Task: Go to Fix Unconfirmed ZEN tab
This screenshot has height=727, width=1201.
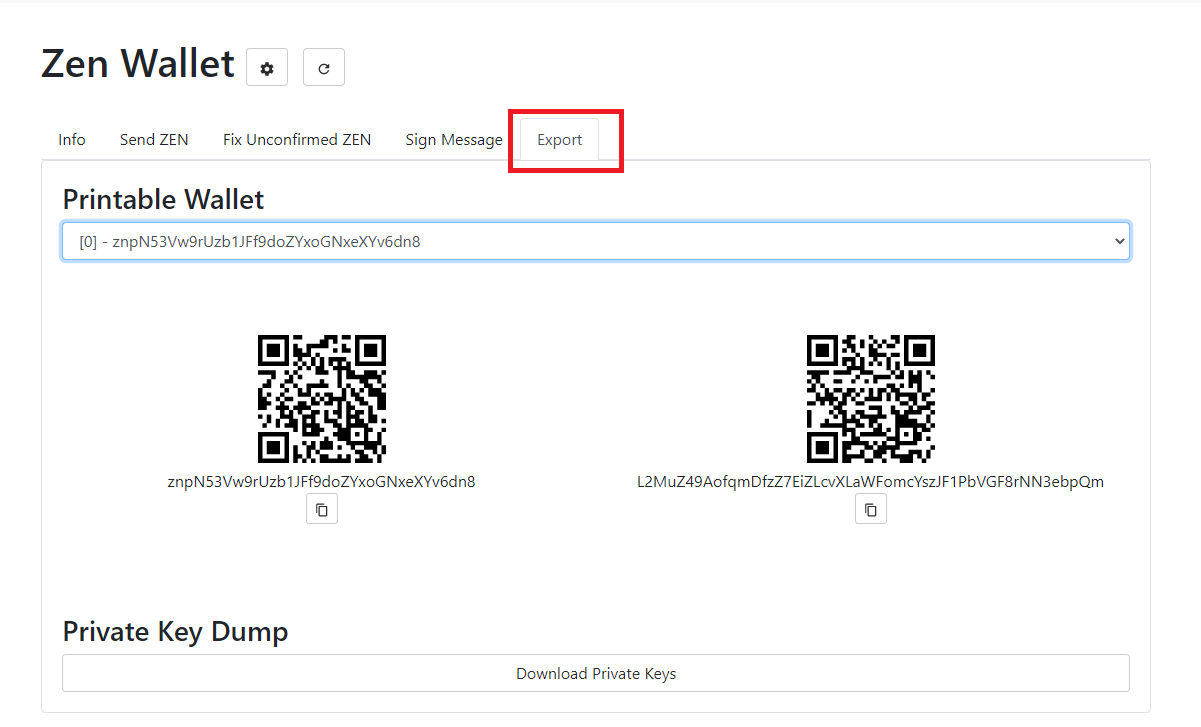Action: 297,140
